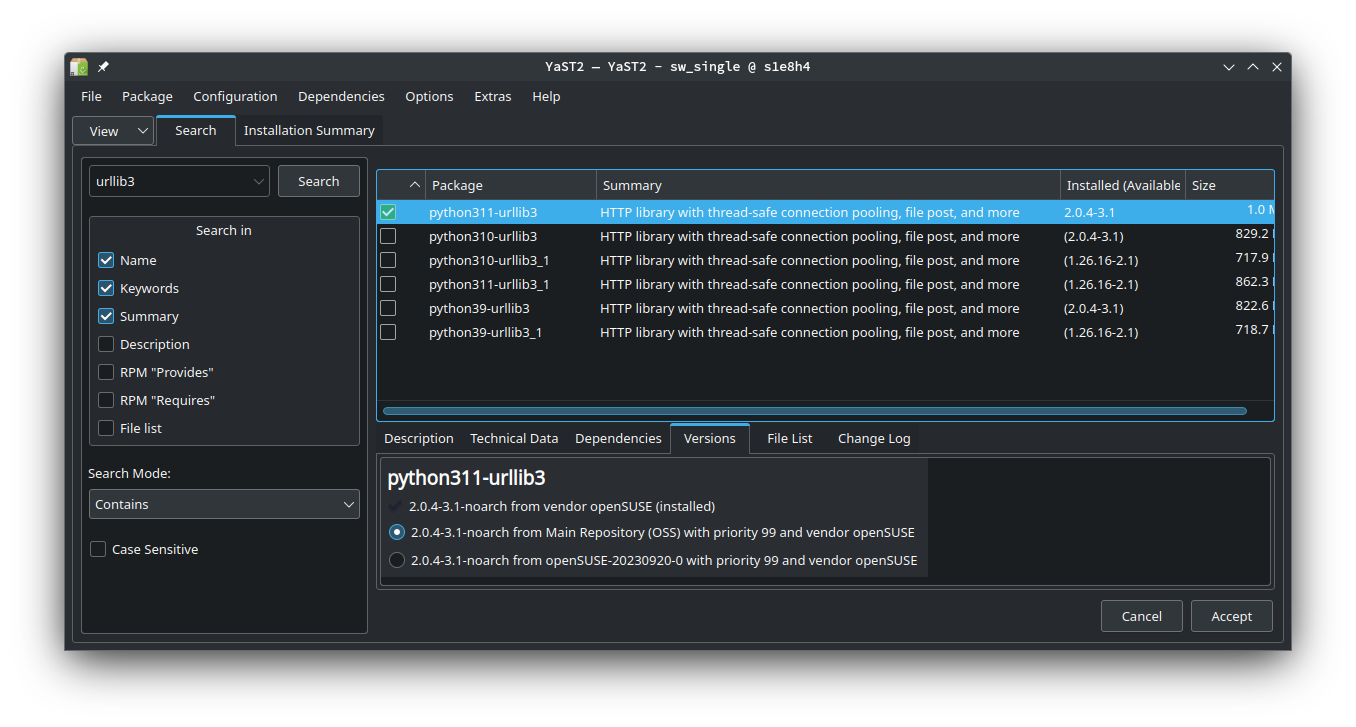Switch to the Change Log tab

[873, 438]
